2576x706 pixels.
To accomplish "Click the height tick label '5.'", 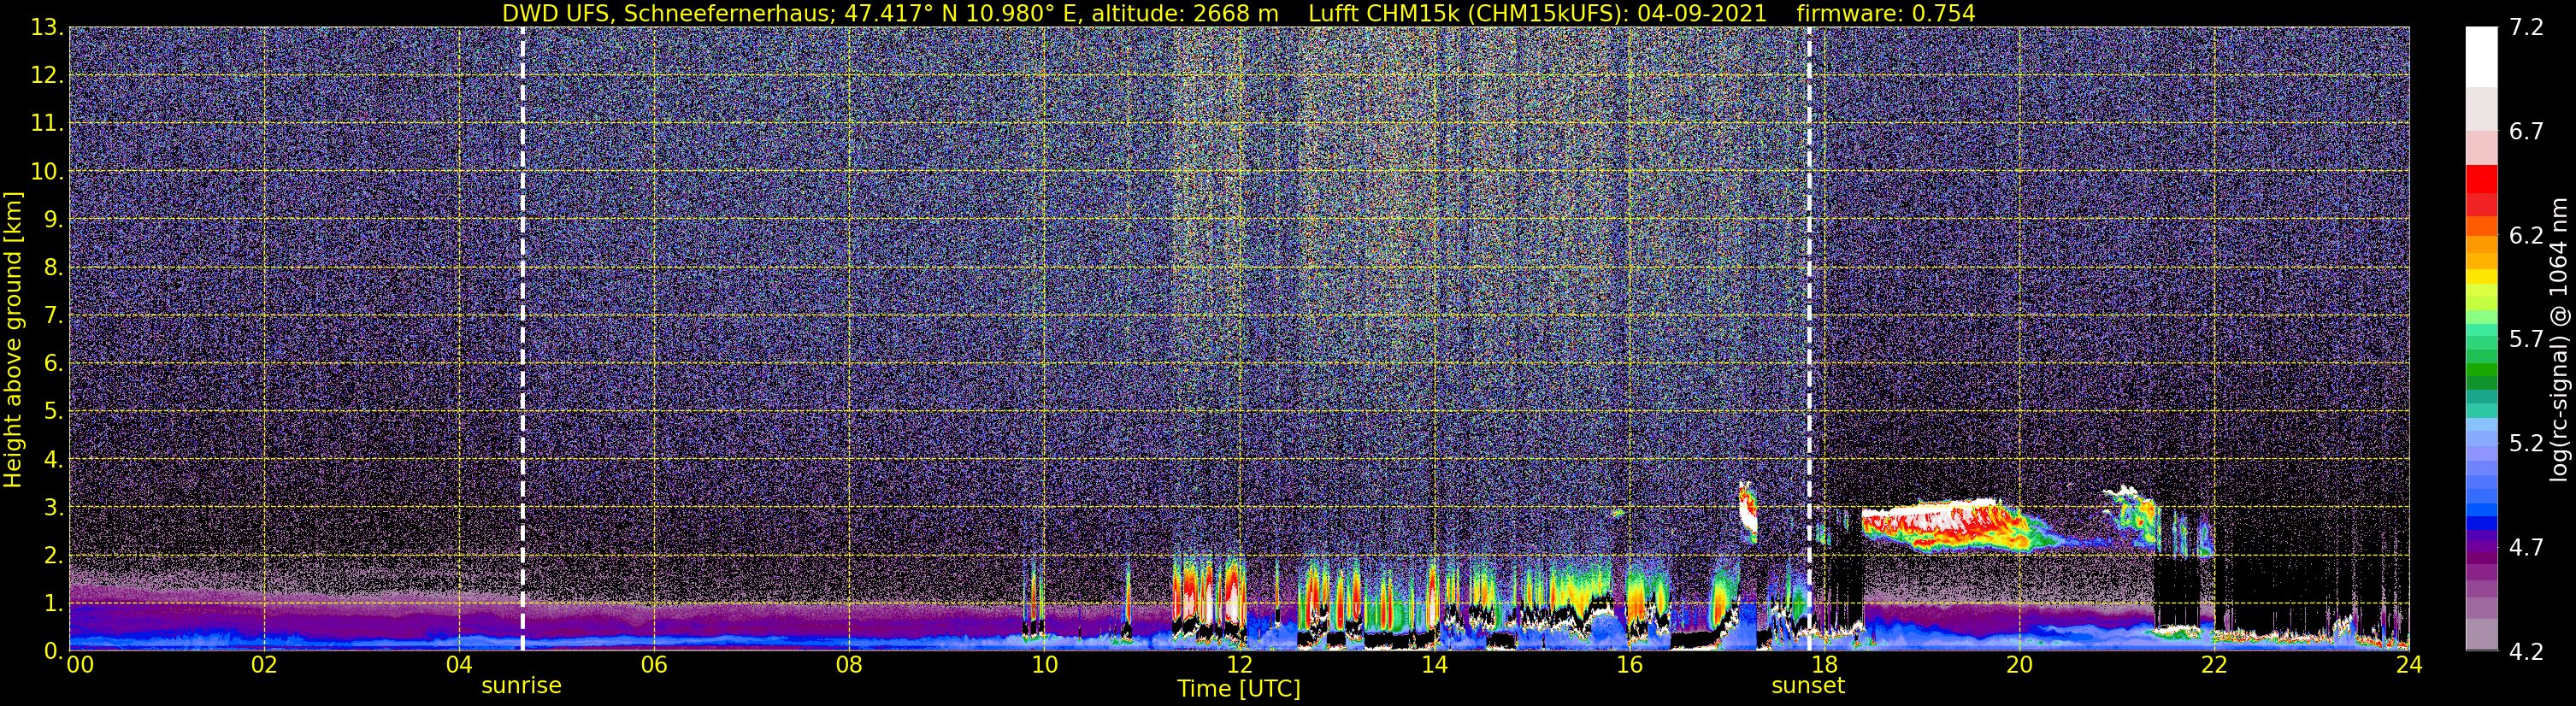I will (54, 411).
